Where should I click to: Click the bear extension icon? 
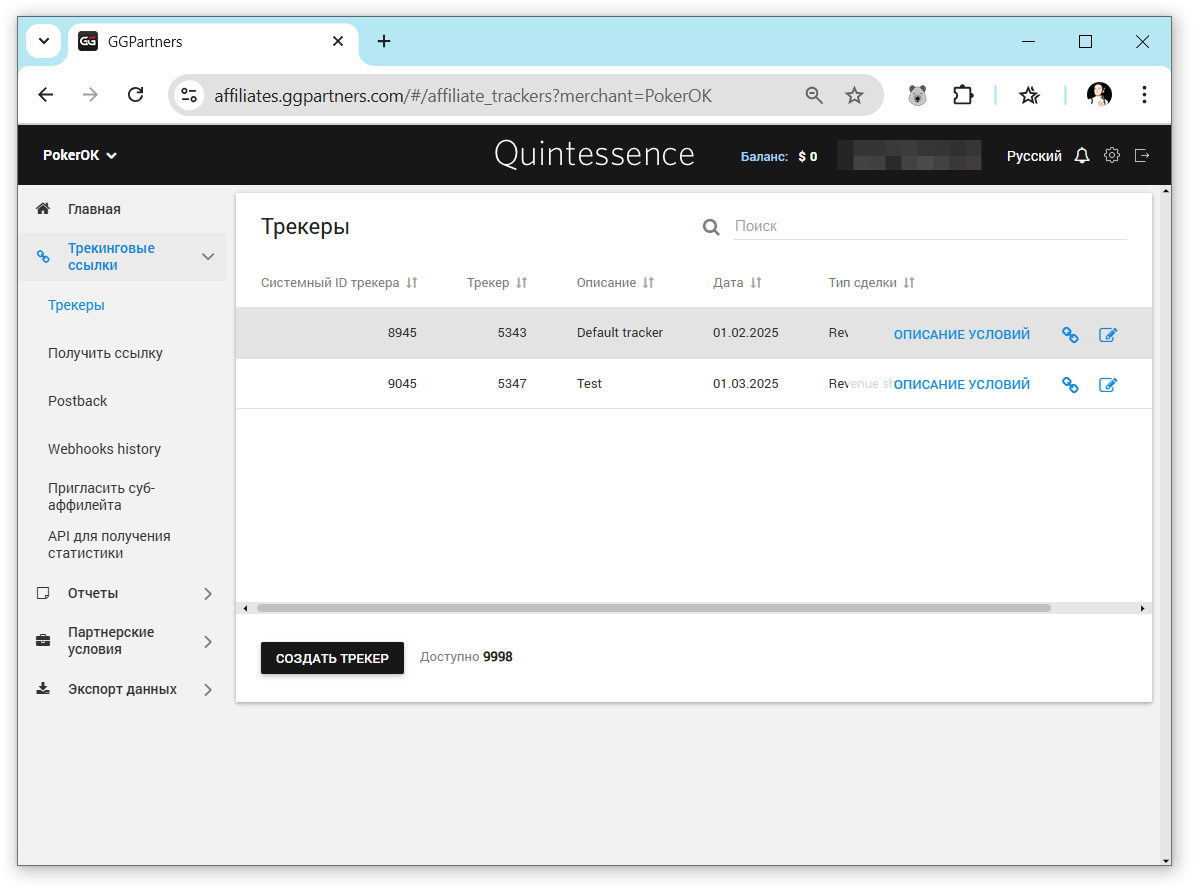pyautogui.click(x=918, y=95)
